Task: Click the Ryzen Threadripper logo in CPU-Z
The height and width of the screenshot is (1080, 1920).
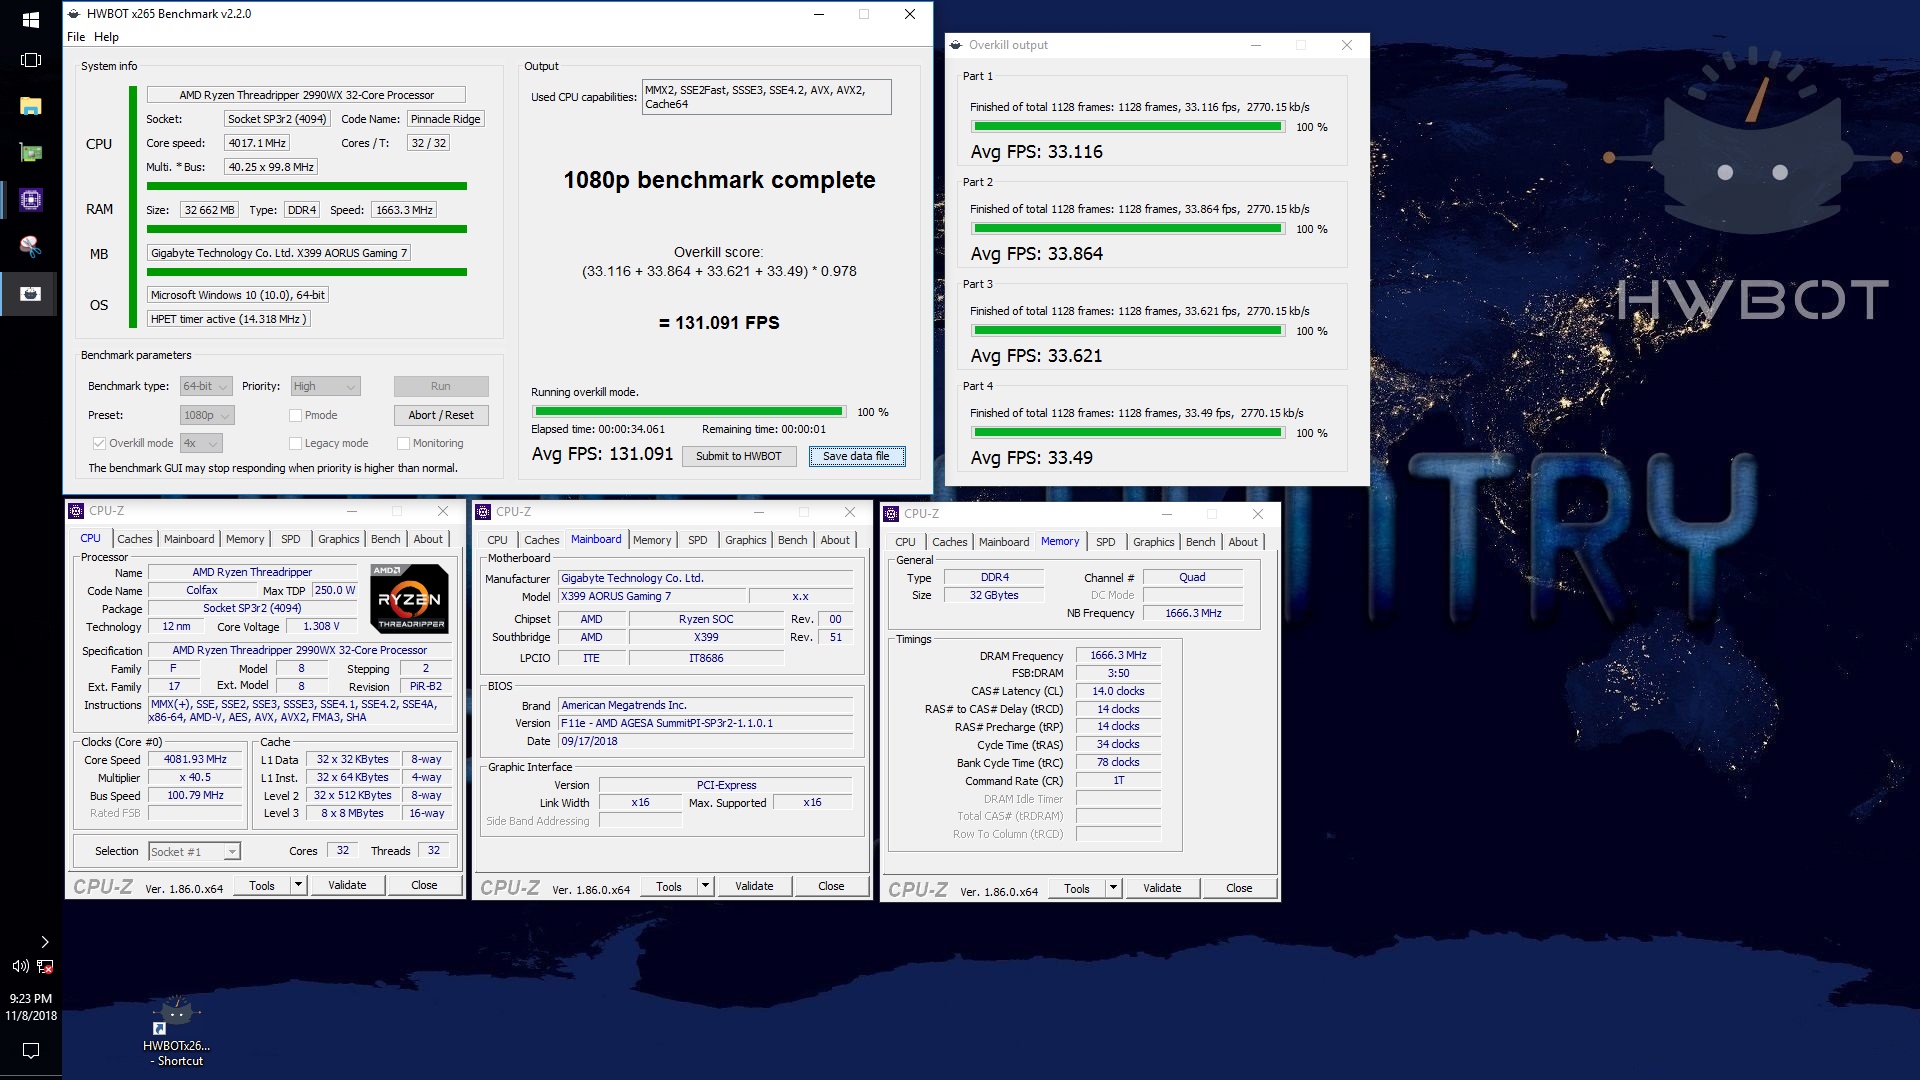Action: coord(410,599)
